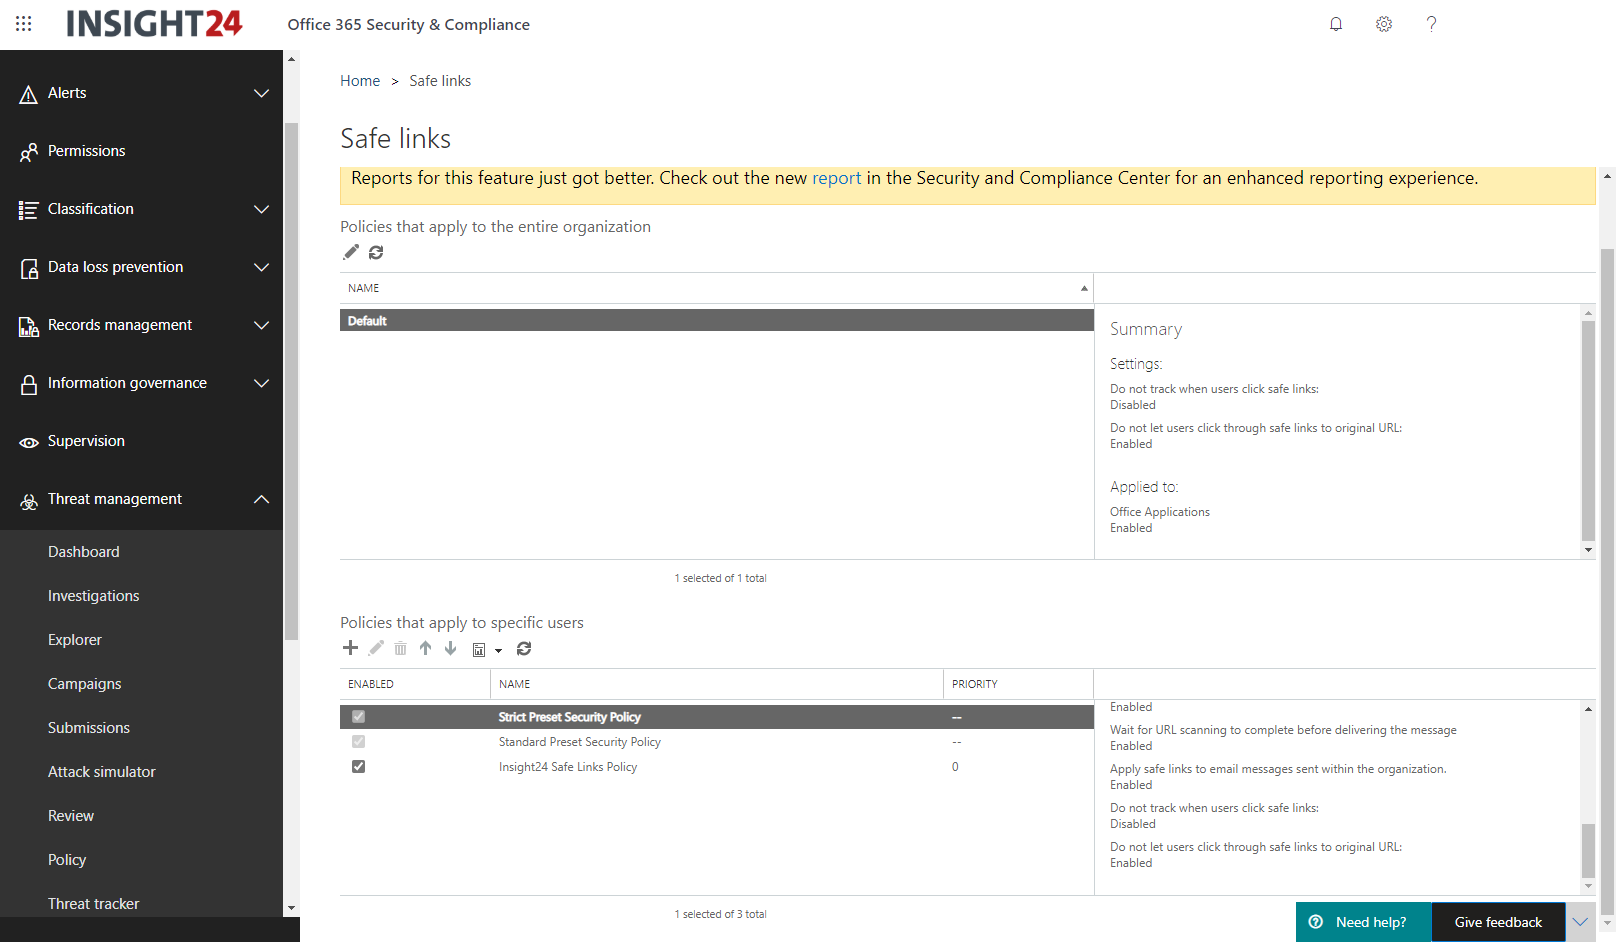Open the app launcher grid
The height and width of the screenshot is (942, 1616).
point(24,23)
